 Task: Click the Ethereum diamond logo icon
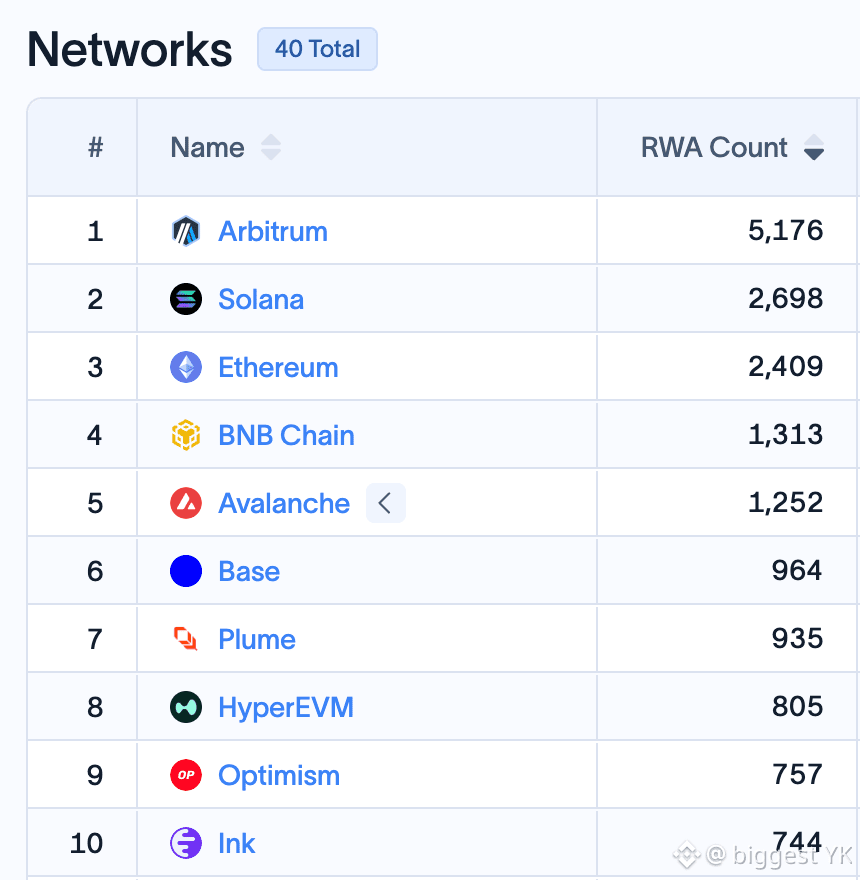[x=186, y=367]
